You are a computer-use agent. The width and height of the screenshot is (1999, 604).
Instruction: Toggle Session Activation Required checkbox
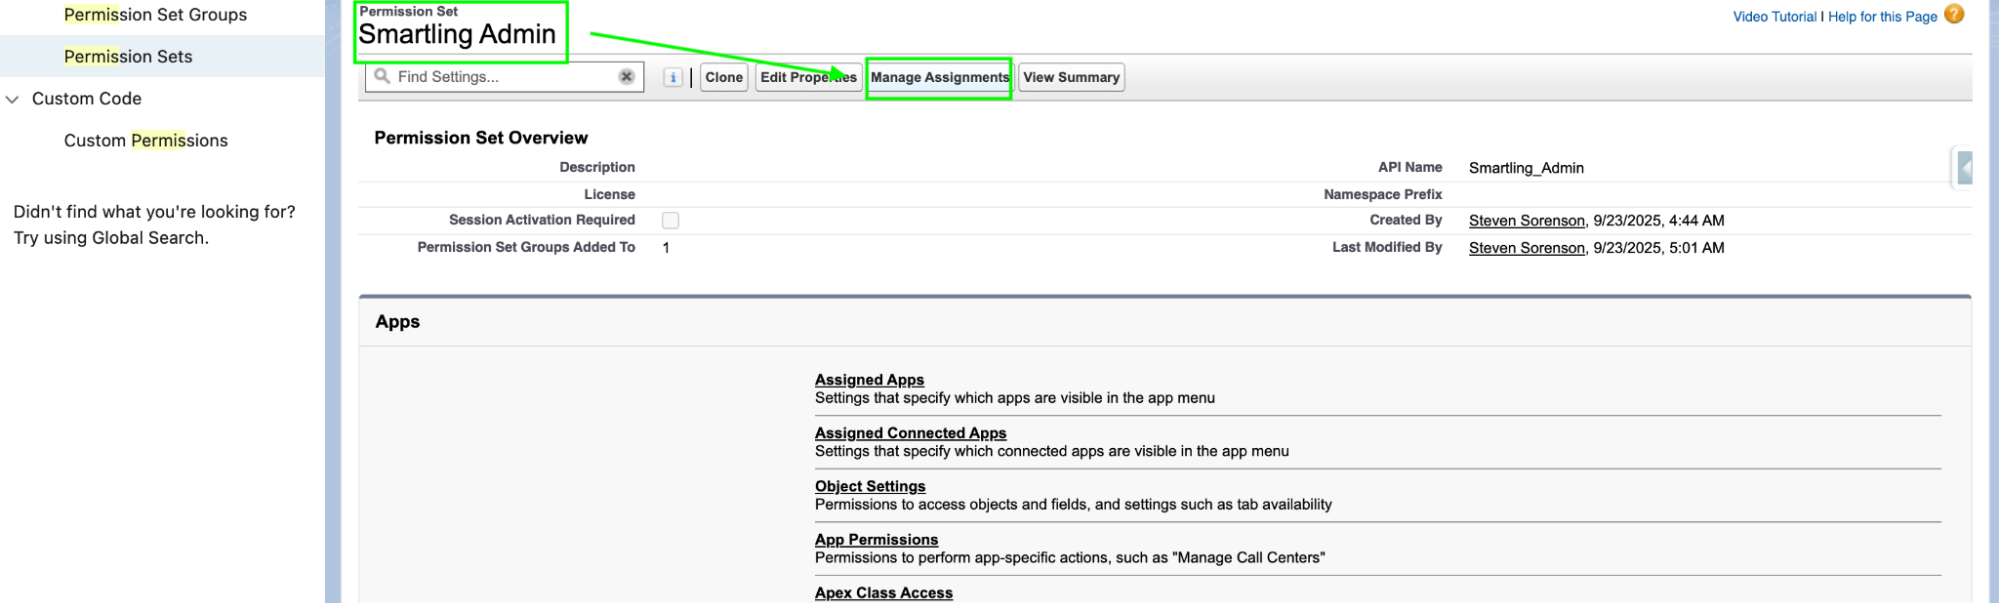[x=670, y=220]
